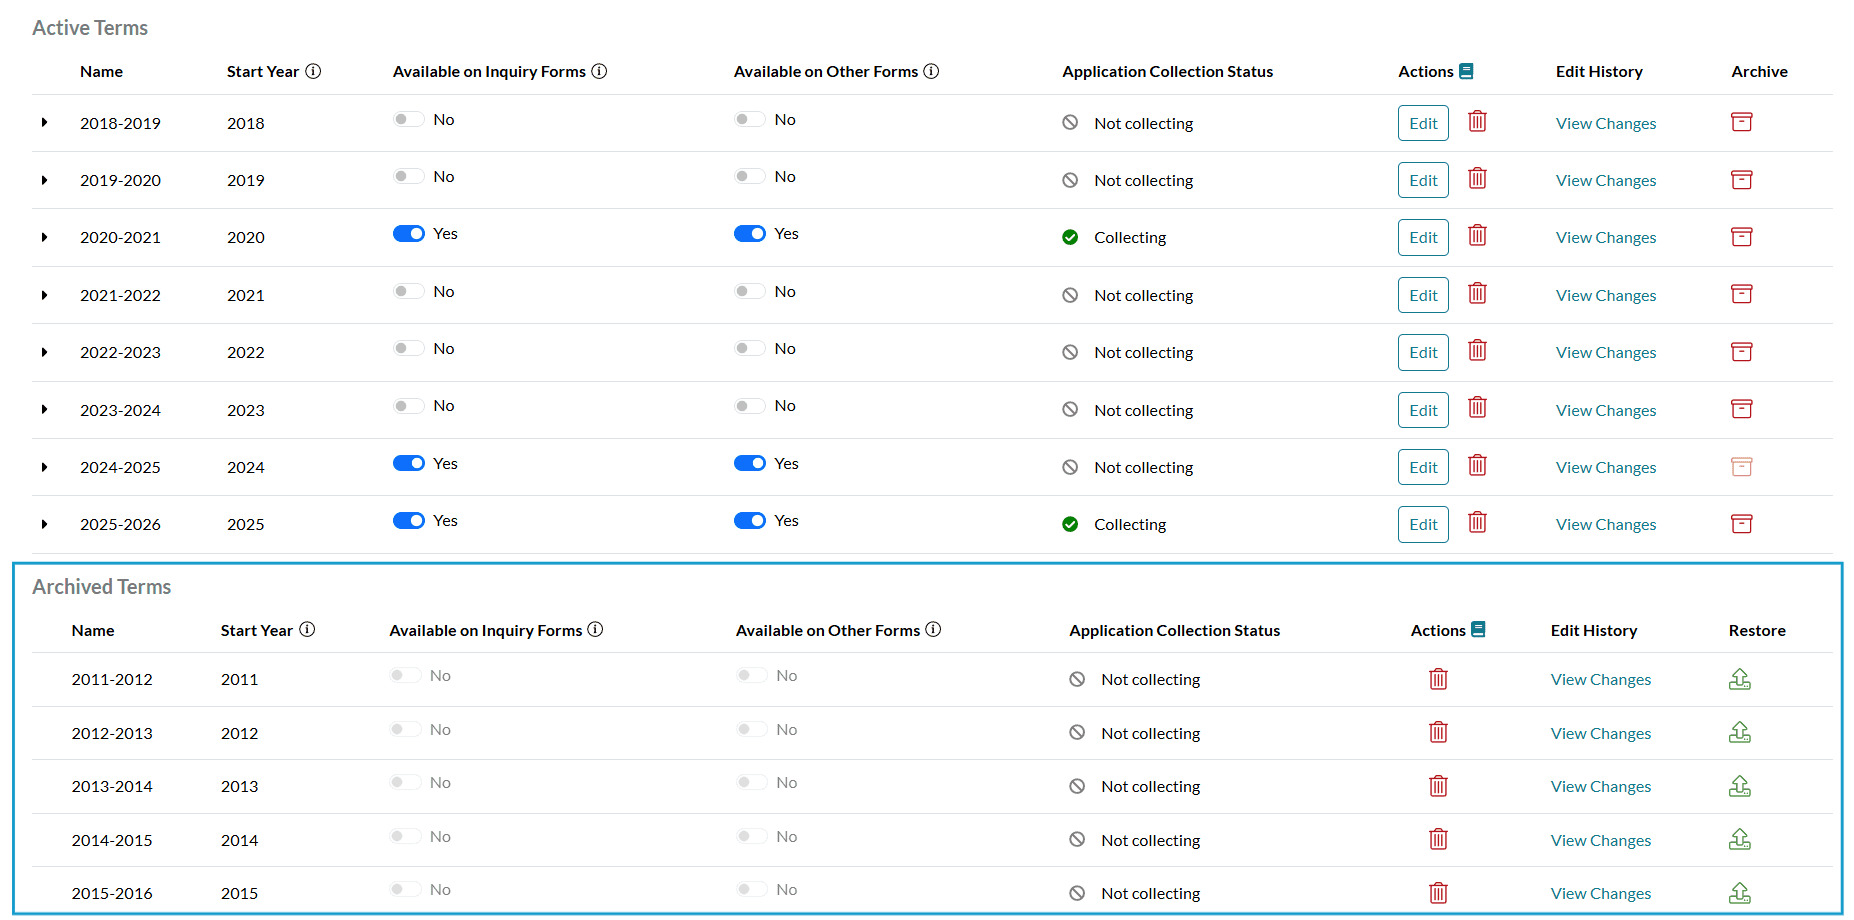Viewport: 1854px width, 920px height.
Task: Delete archived 2013-2014 term
Action: [1438, 786]
